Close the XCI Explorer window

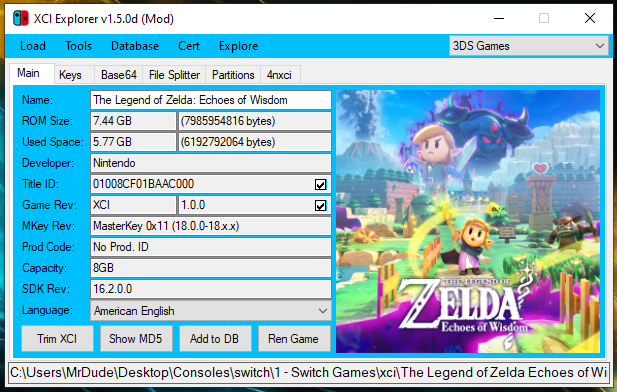point(590,18)
